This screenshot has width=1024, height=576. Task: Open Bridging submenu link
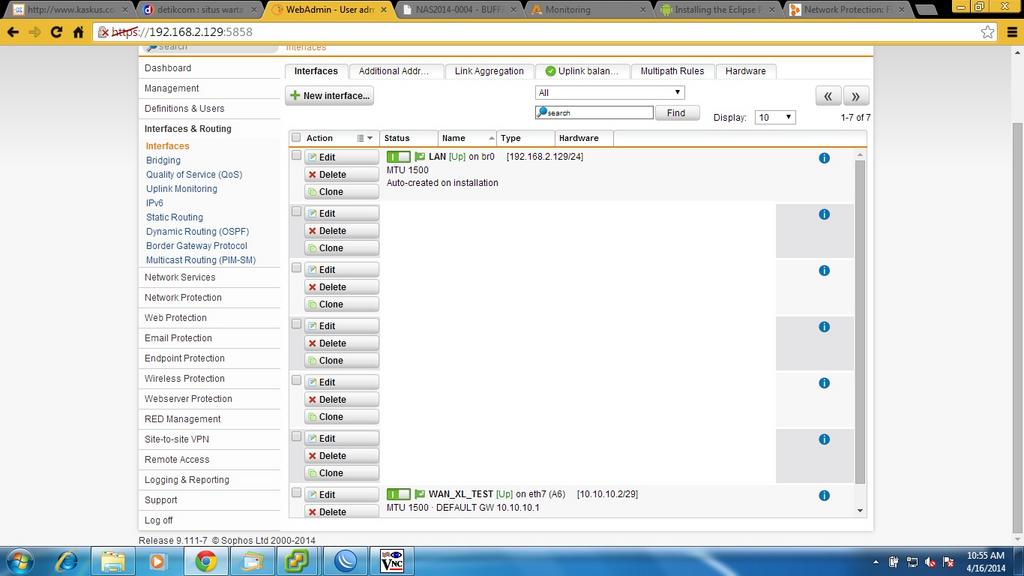(163, 160)
